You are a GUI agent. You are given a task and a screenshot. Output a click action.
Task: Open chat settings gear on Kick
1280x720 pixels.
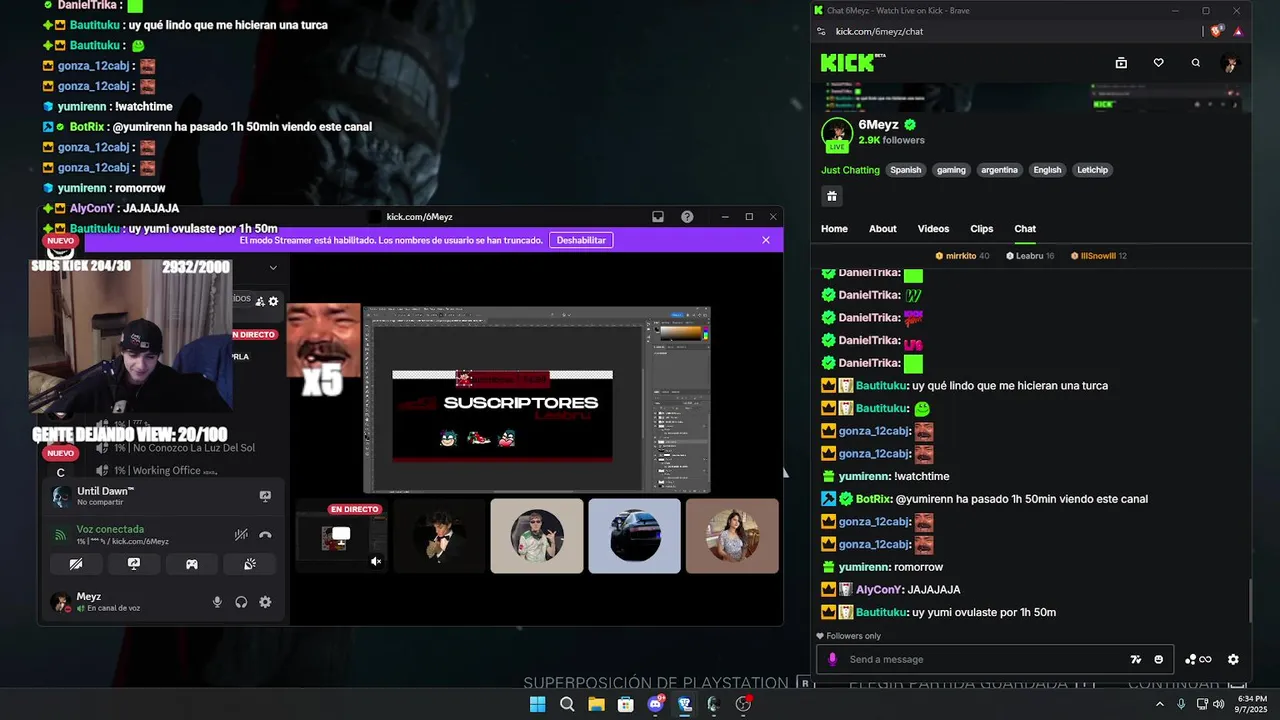click(x=1233, y=659)
